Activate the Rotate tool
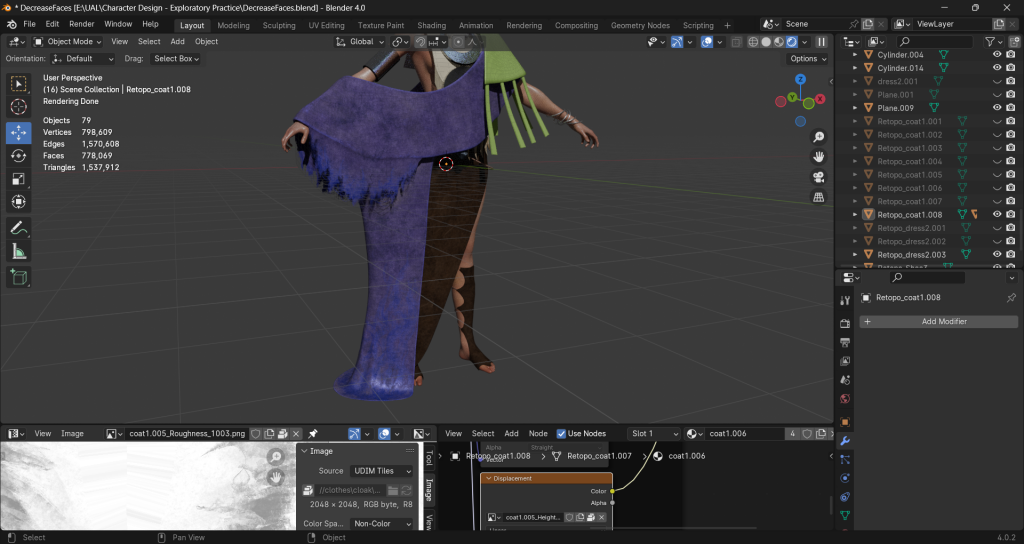 [x=18, y=155]
